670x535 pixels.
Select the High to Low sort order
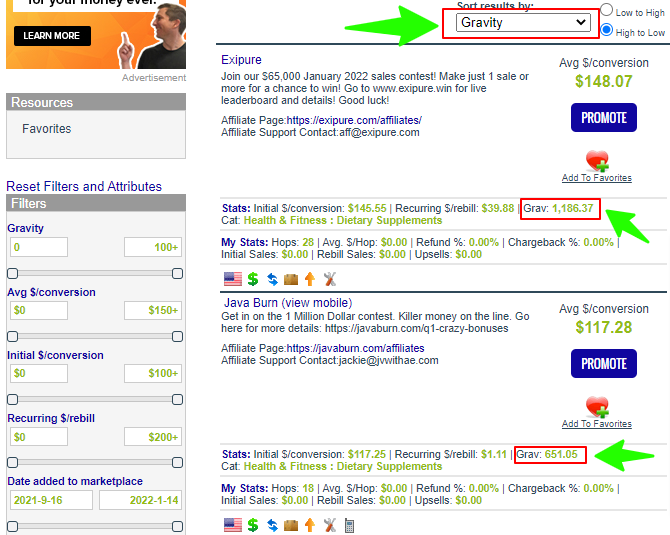click(x=606, y=30)
